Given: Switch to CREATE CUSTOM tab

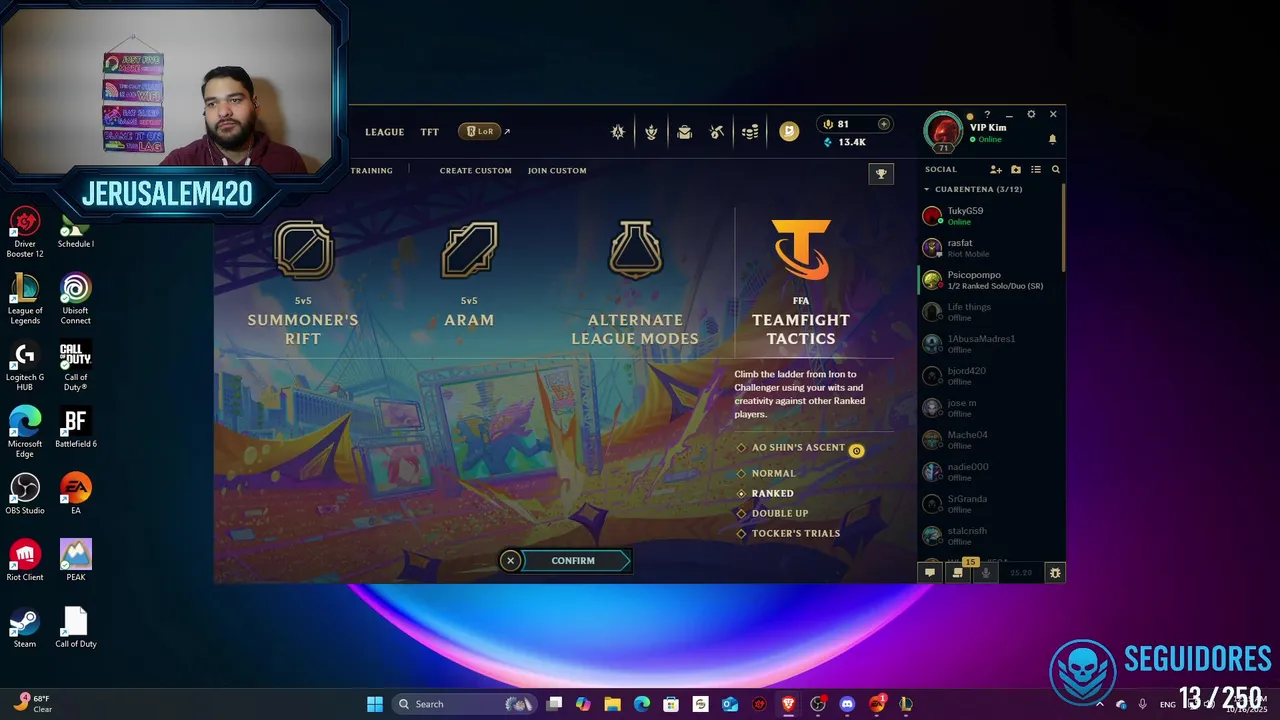Looking at the screenshot, I should [476, 171].
